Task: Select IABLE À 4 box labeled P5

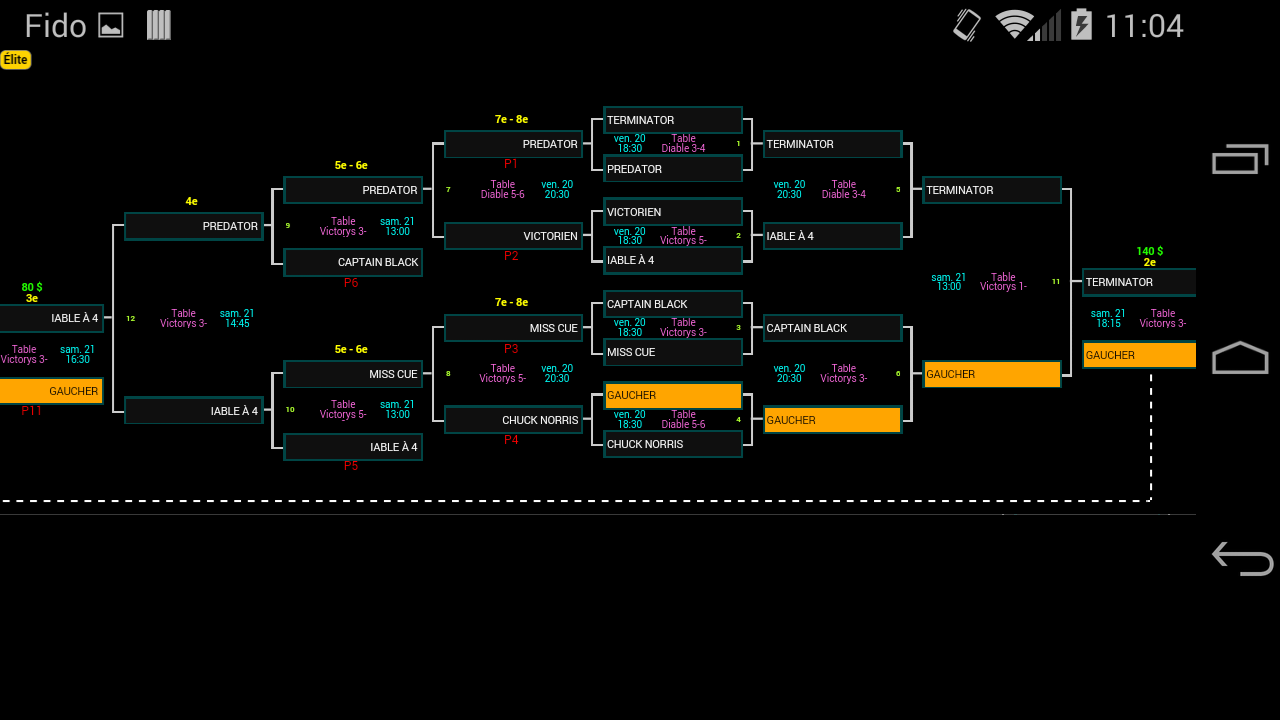Action: 353,447
